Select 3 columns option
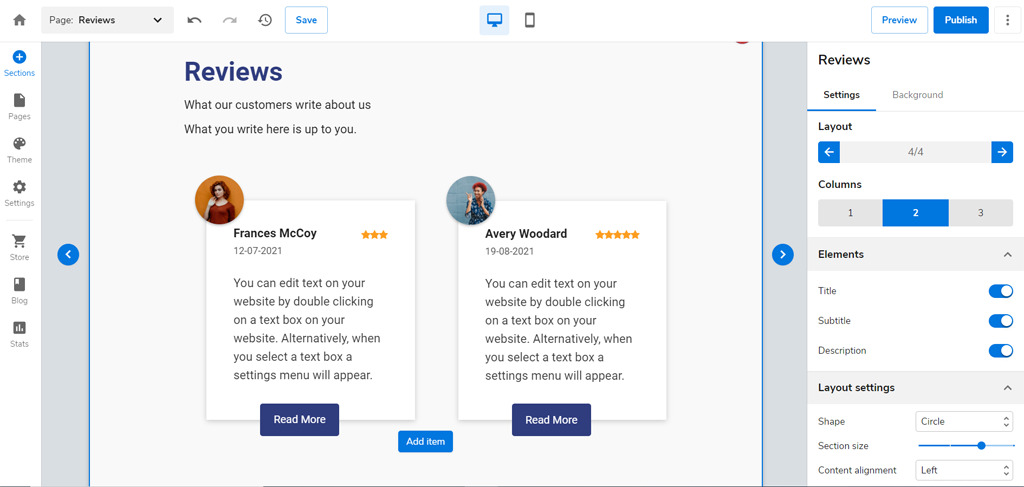1024x487 pixels. click(x=980, y=213)
